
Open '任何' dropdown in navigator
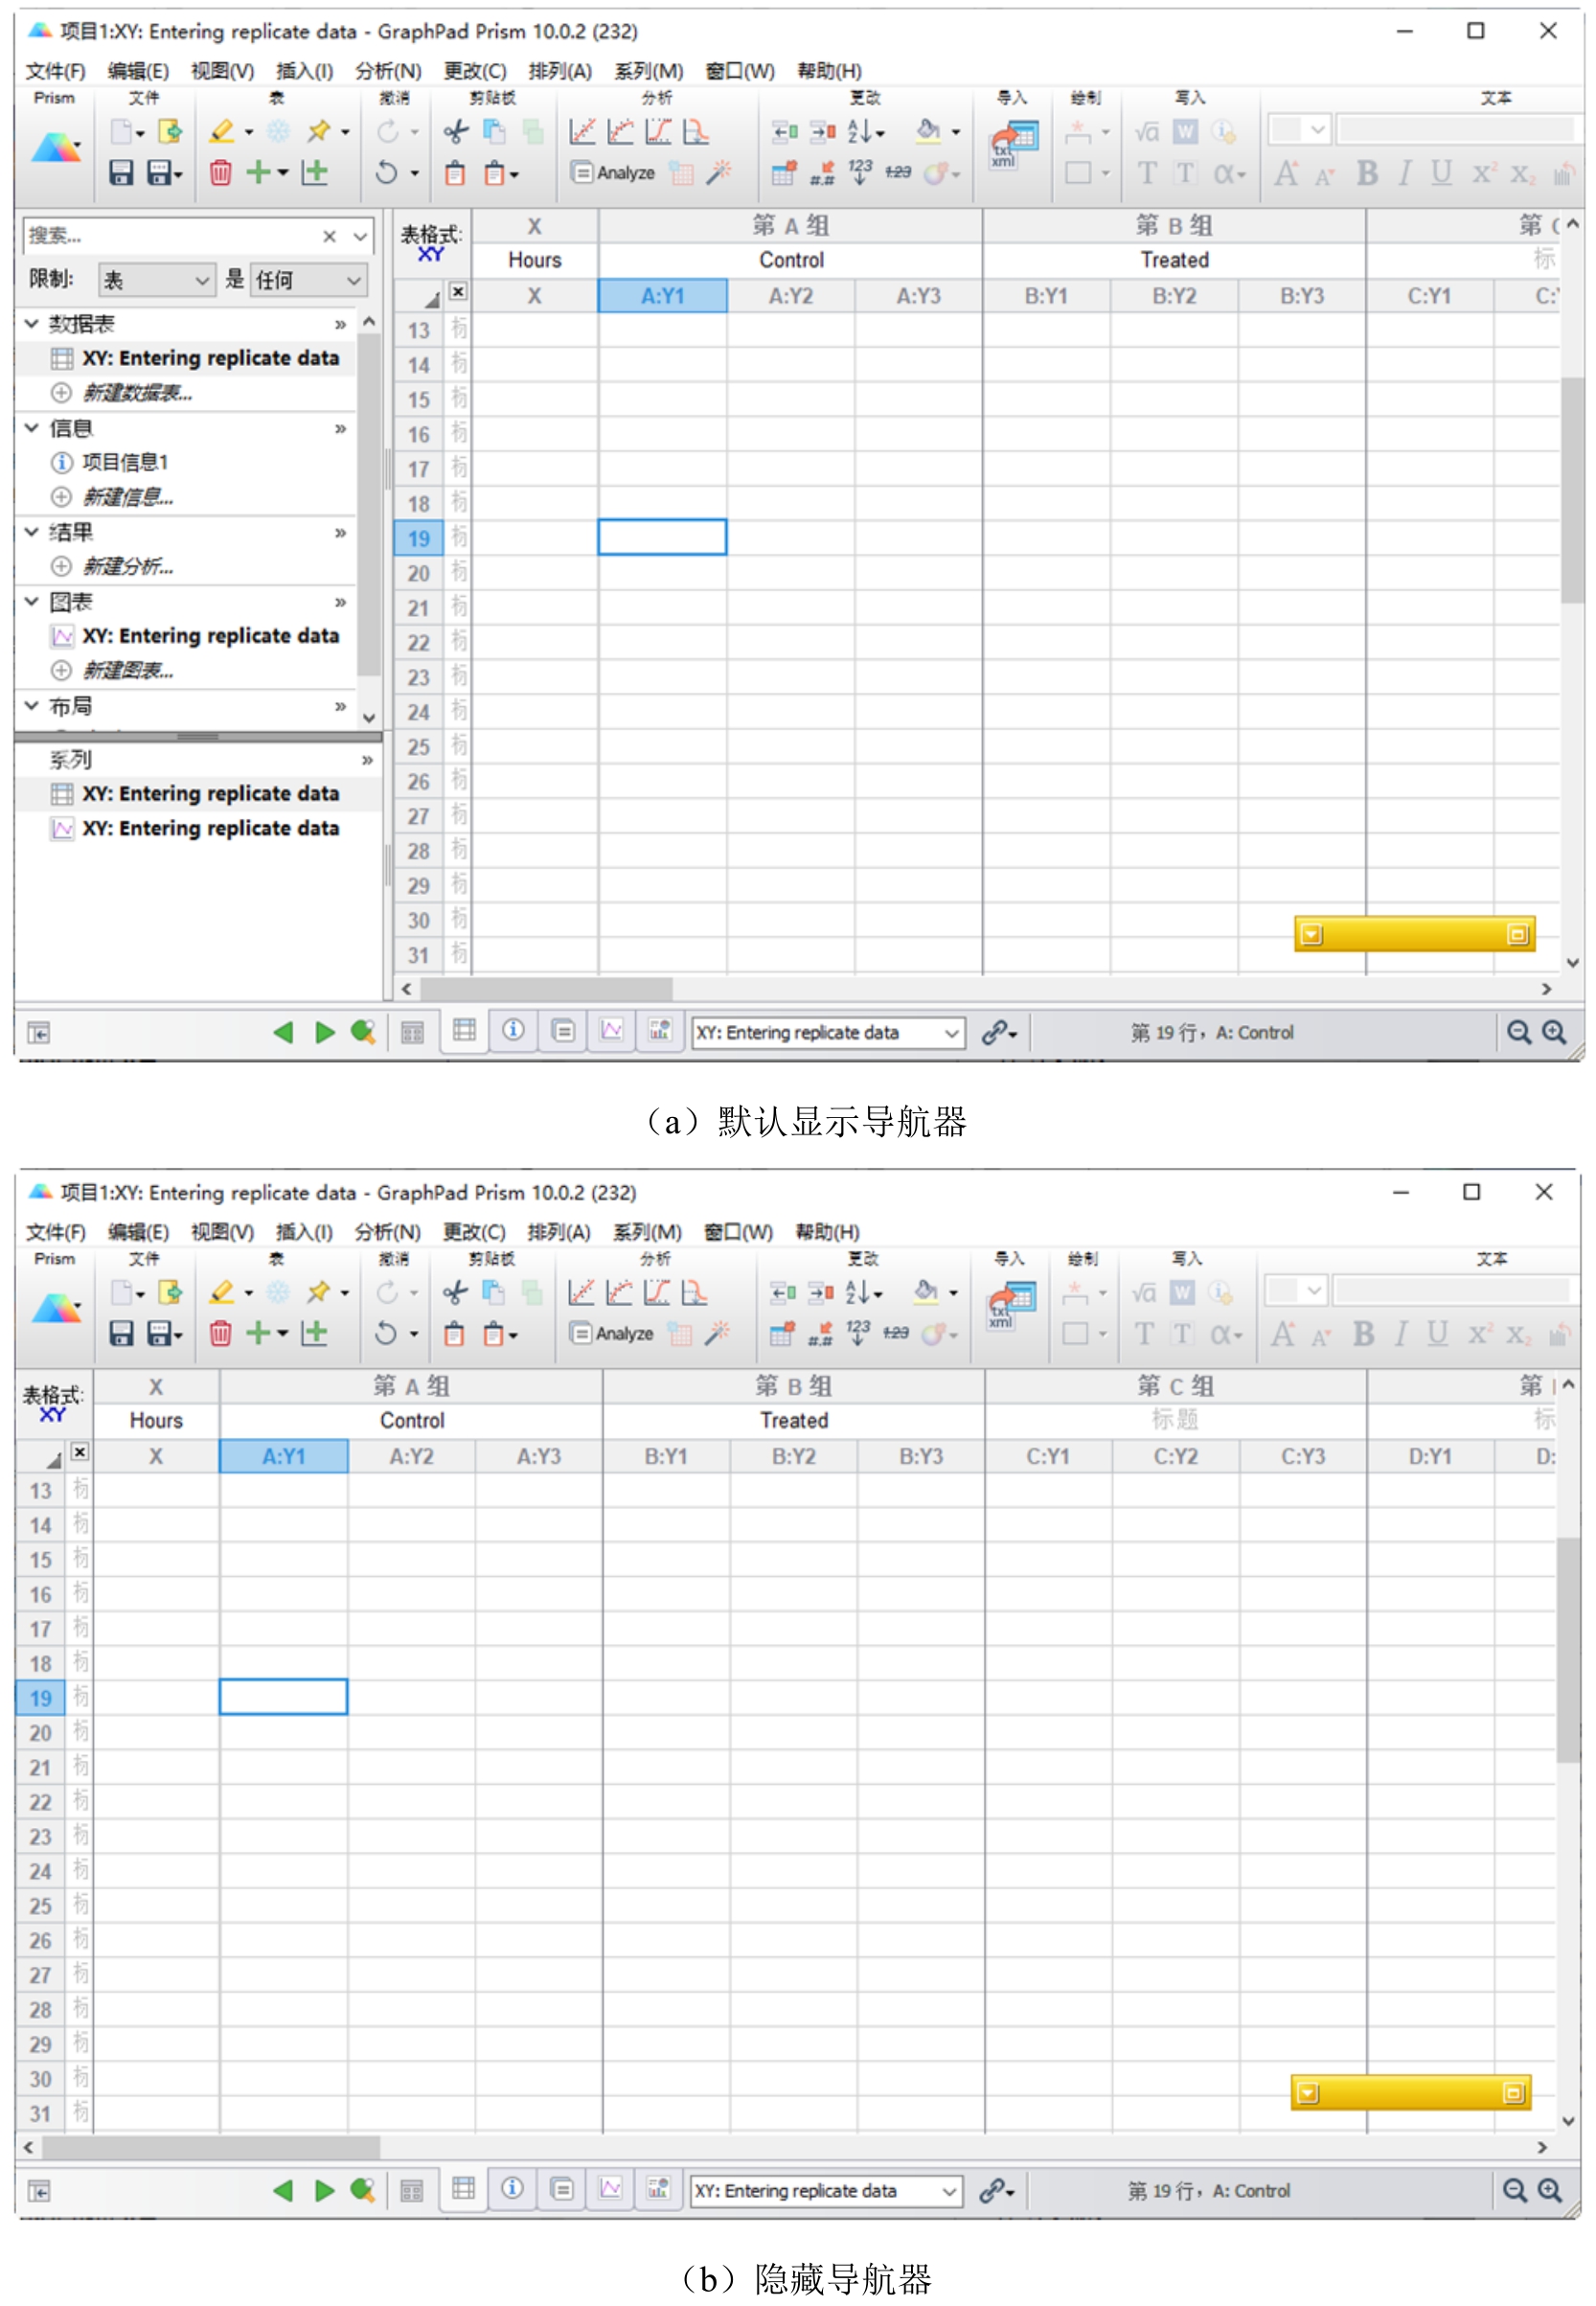tap(308, 280)
